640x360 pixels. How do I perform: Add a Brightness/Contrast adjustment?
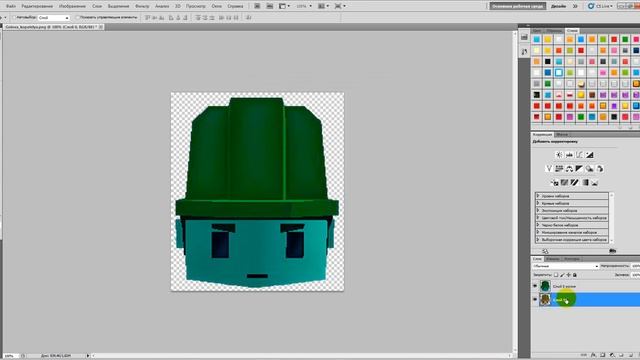559,155
